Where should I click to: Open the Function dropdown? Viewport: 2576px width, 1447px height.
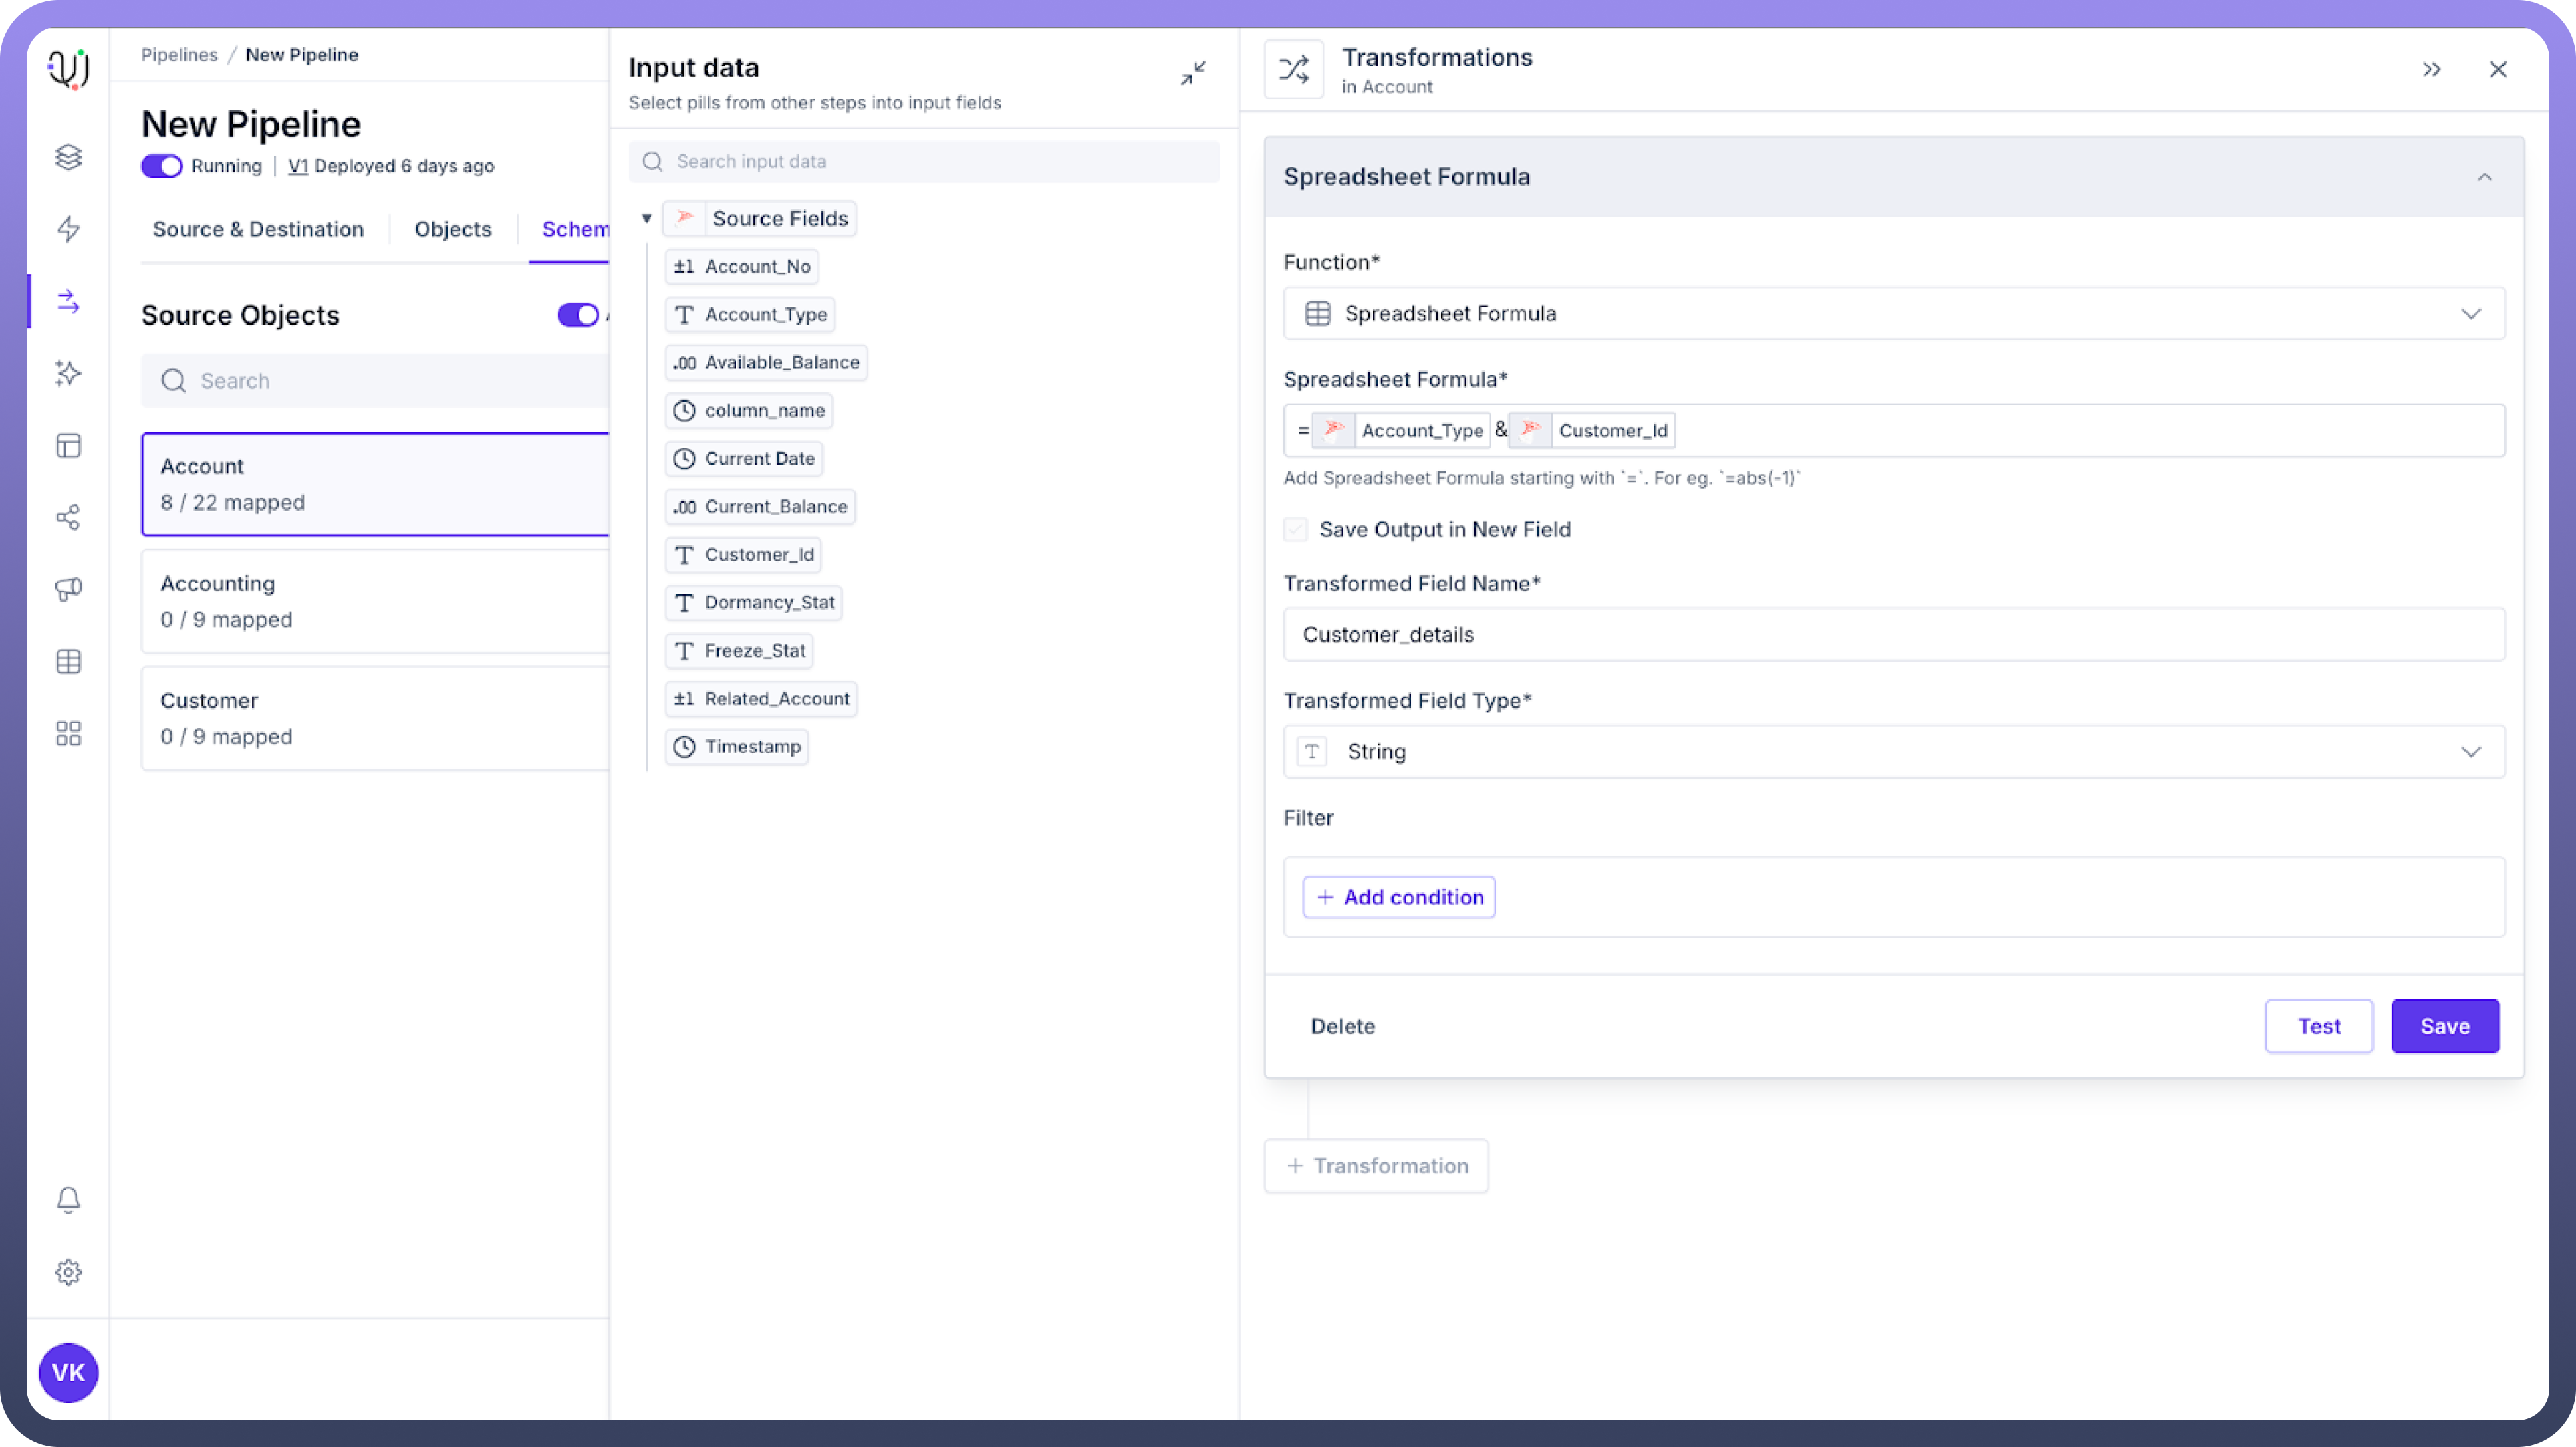[1893, 314]
